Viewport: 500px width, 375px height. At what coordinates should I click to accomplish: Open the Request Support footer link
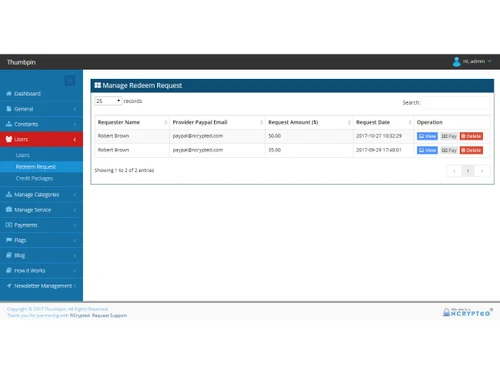[x=109, y=315]
